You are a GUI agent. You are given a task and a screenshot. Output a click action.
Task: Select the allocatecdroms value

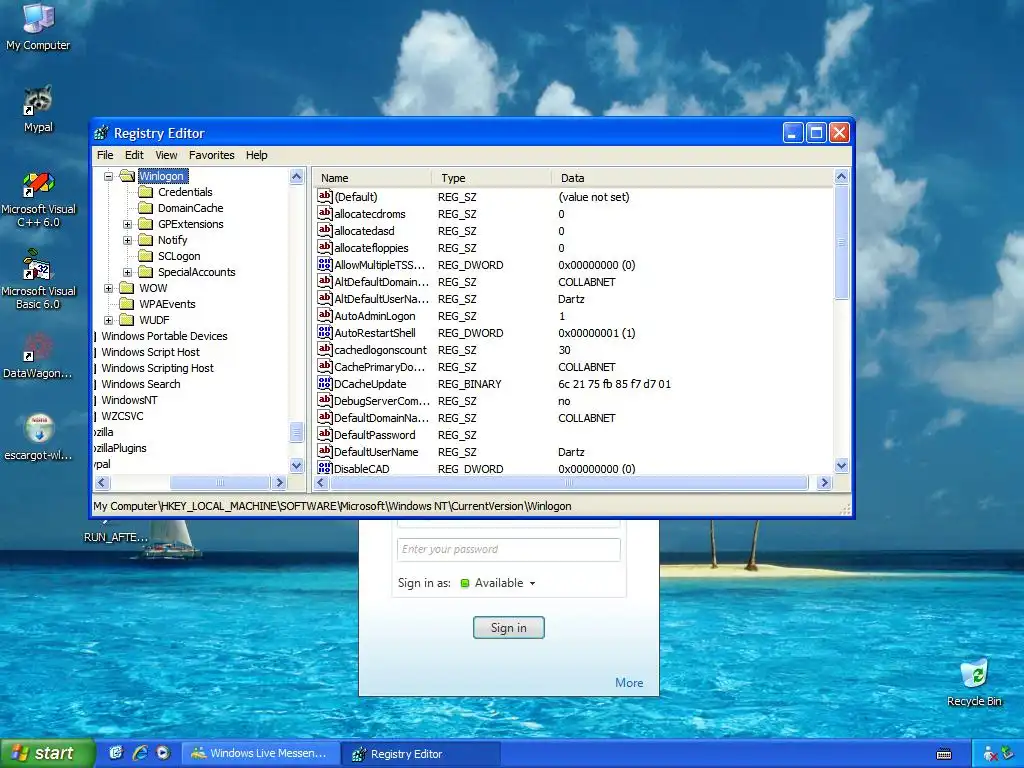(x=370, y=214)
